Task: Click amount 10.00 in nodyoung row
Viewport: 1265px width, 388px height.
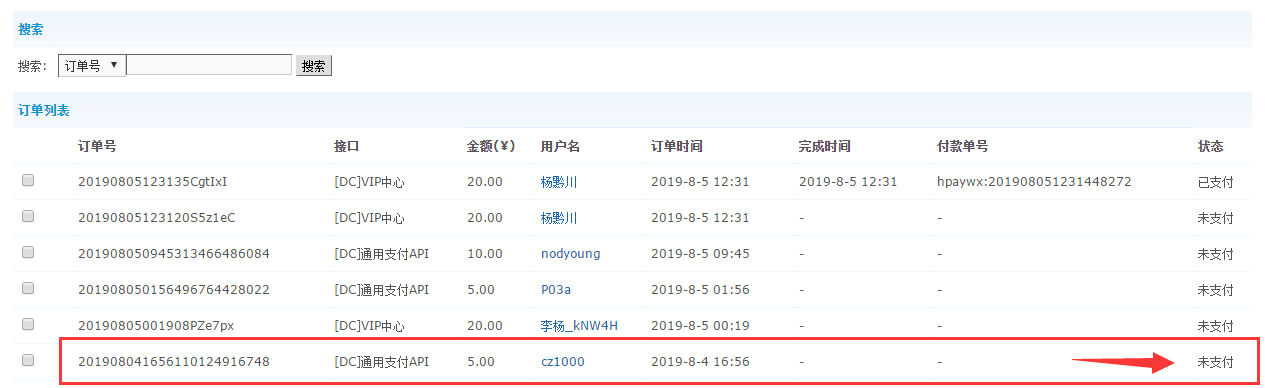Action: pyautogui.click(x=485, y=254)
